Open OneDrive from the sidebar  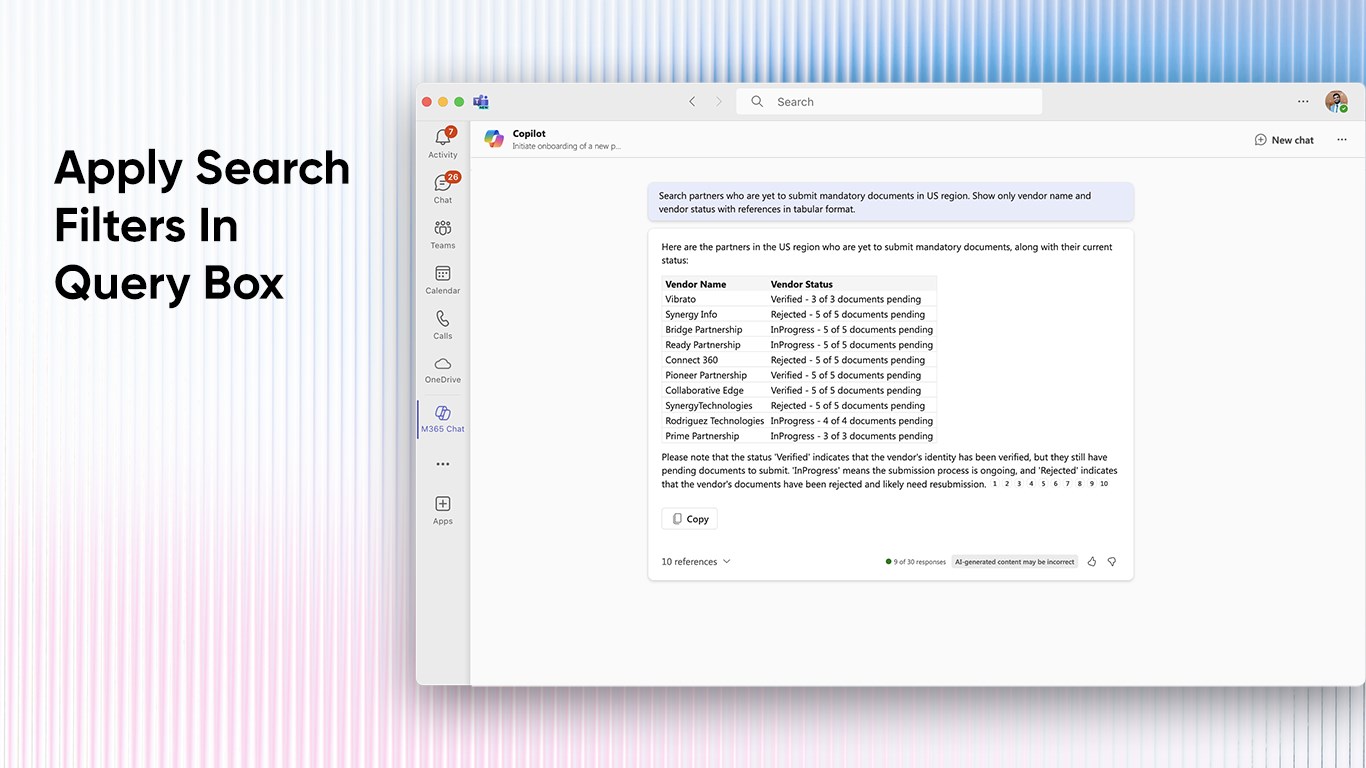(x=443, y=370)
